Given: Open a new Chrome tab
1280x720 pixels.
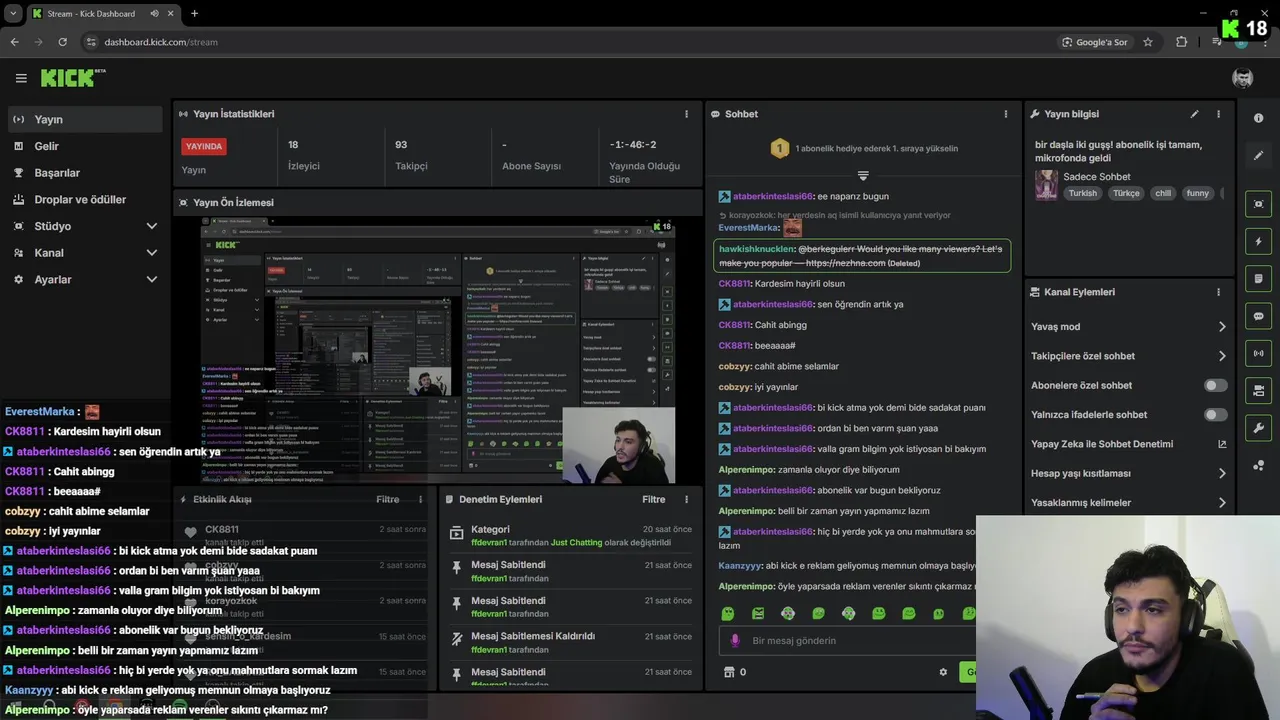Looking at the screenshot, I should coord(194,14).
